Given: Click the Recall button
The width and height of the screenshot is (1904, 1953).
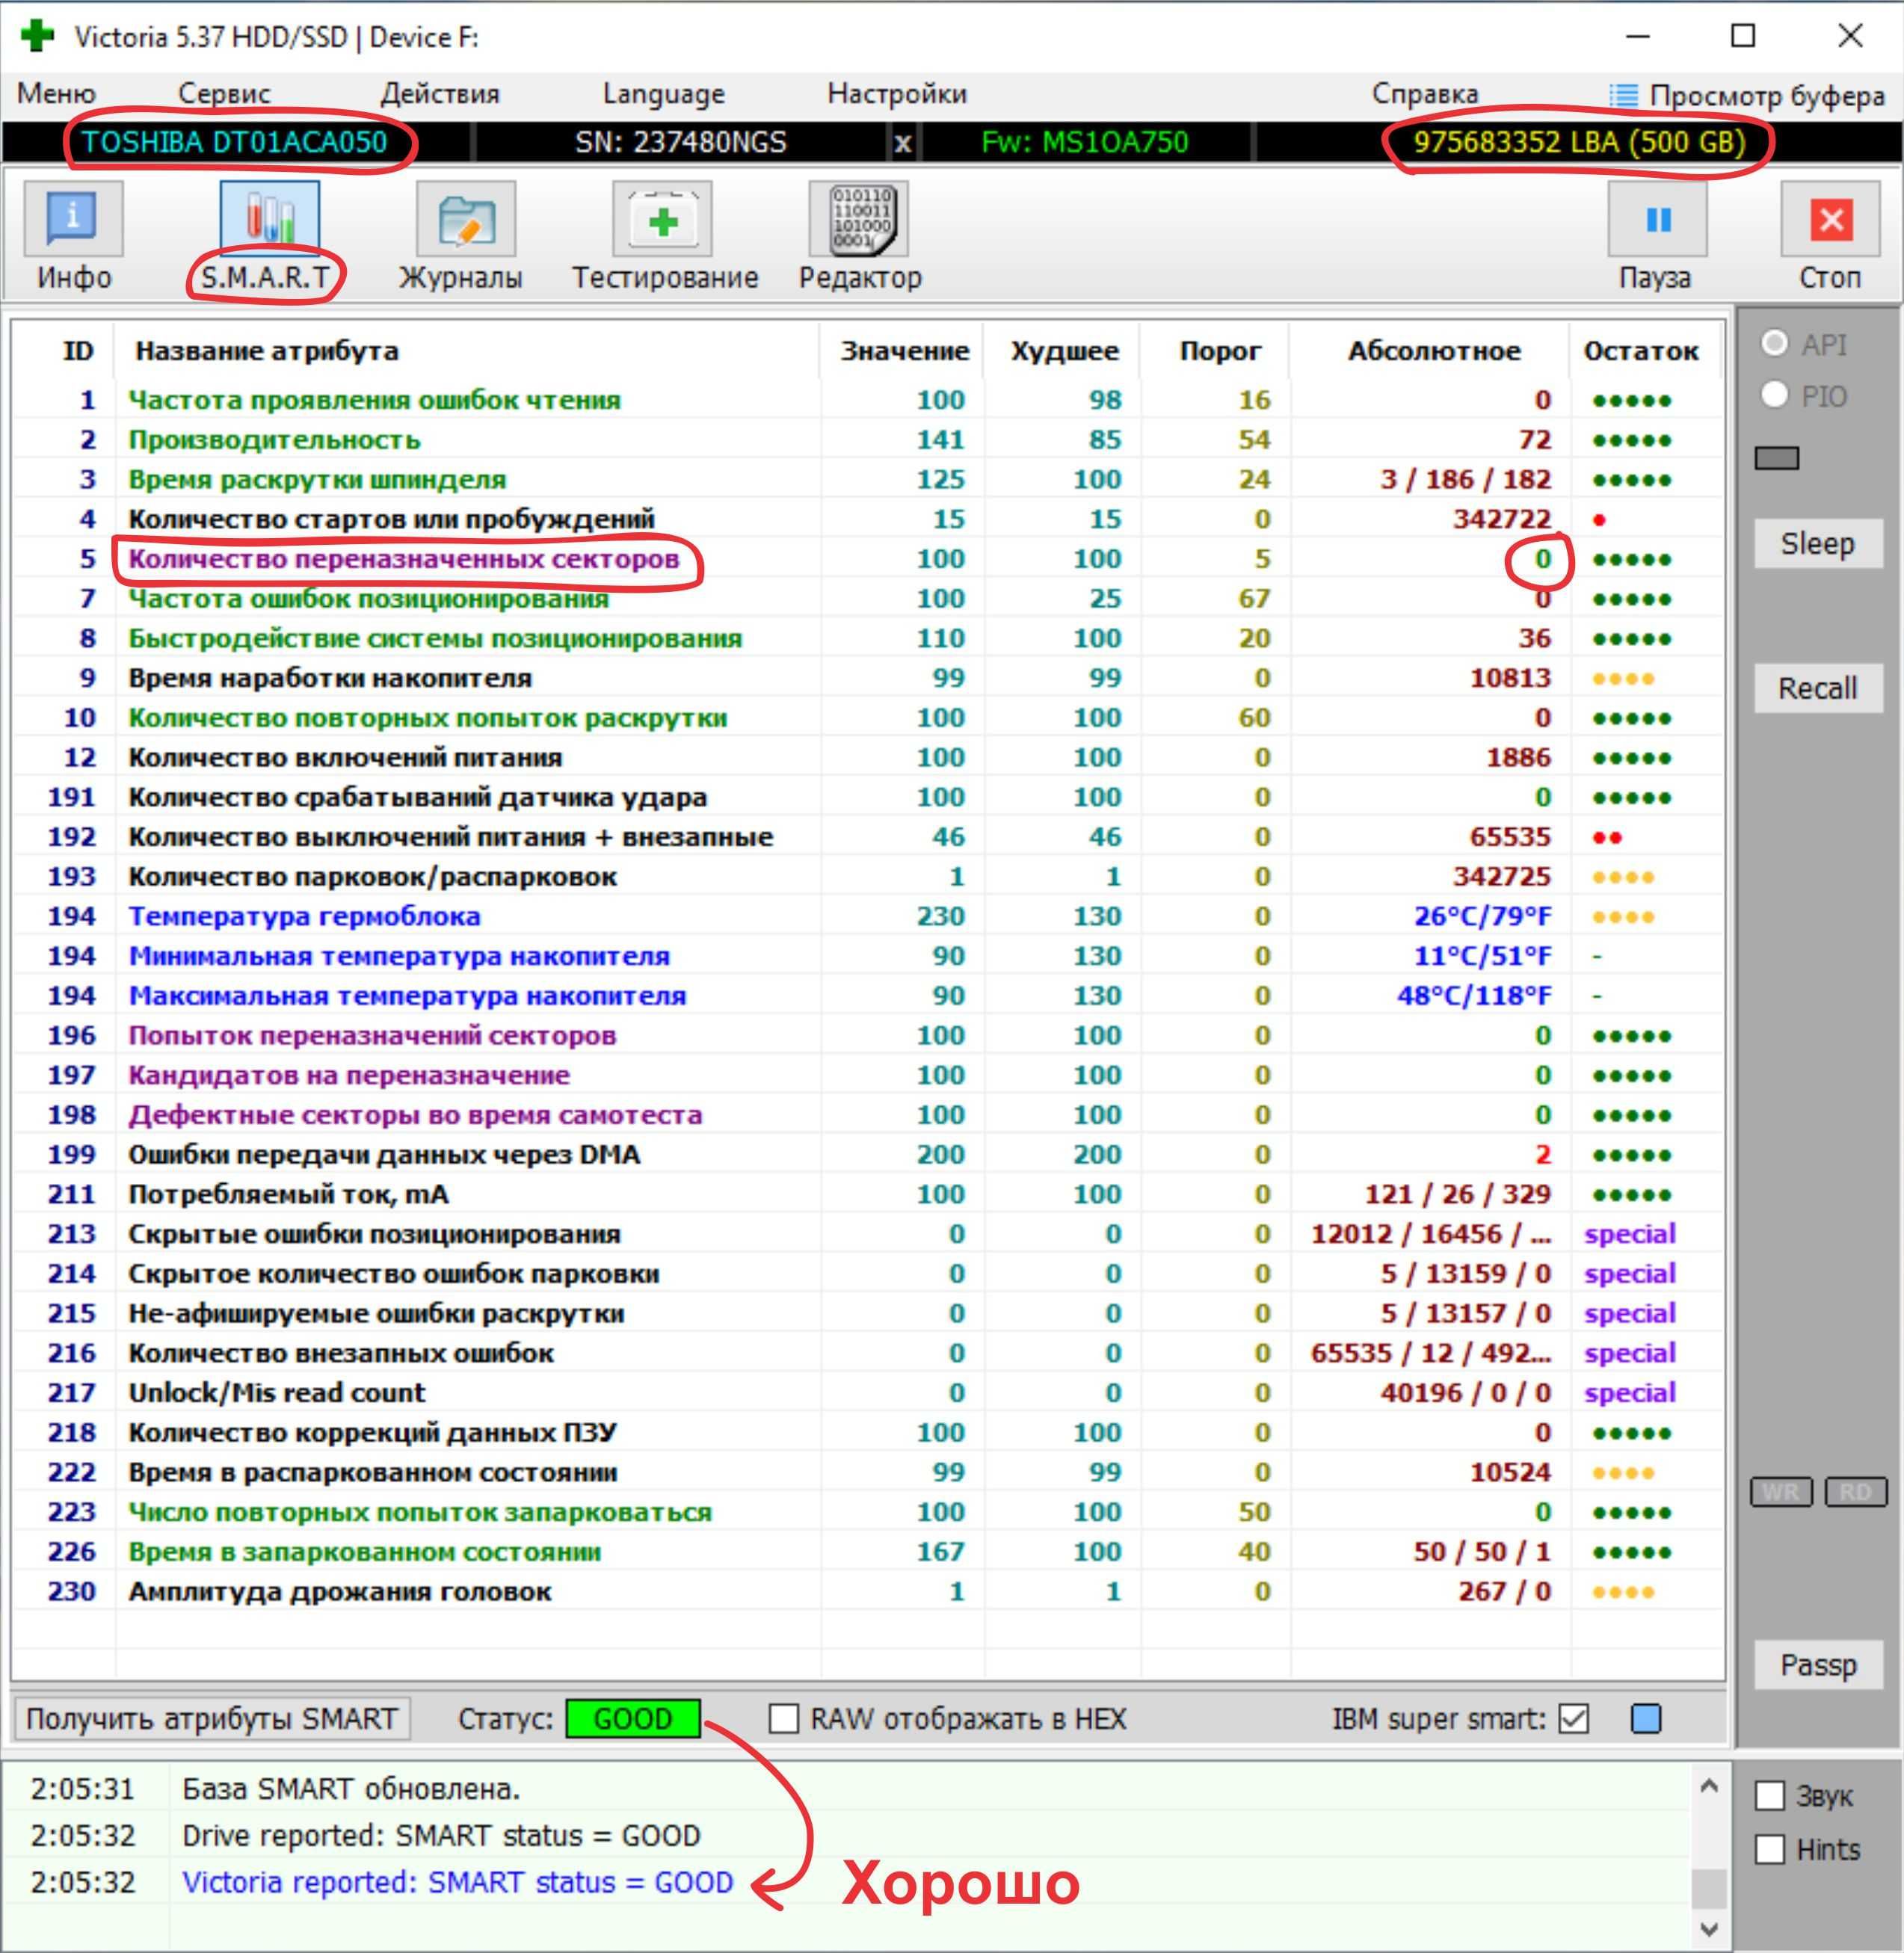Looking at the screenshot, I should (1817, 688).
